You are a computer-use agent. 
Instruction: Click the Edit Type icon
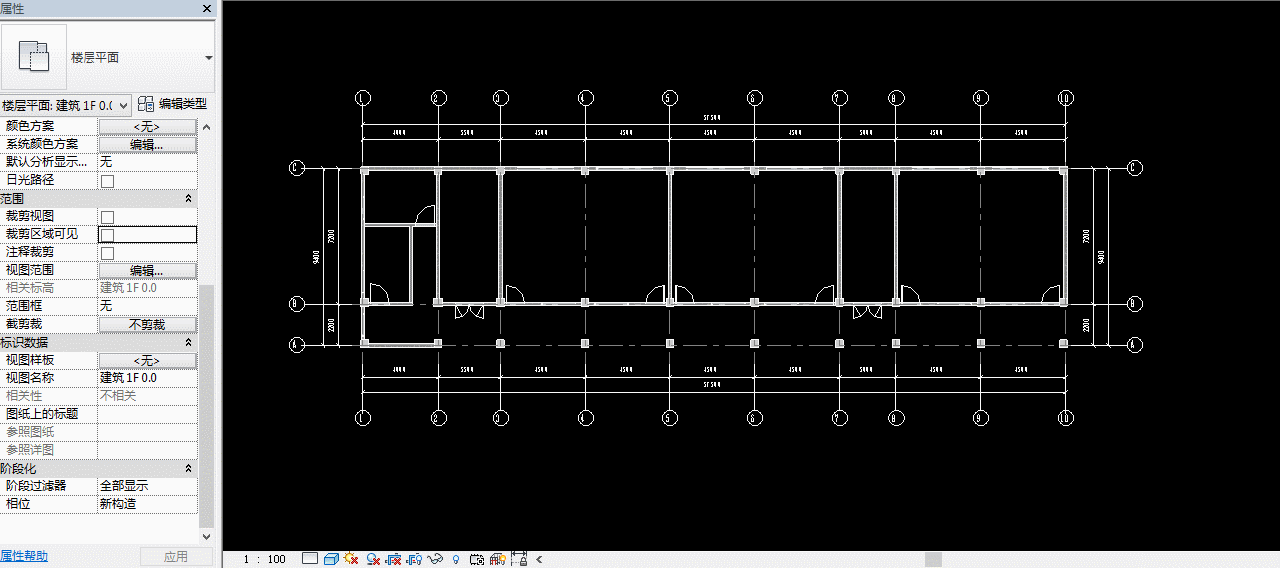pos(146,104)
